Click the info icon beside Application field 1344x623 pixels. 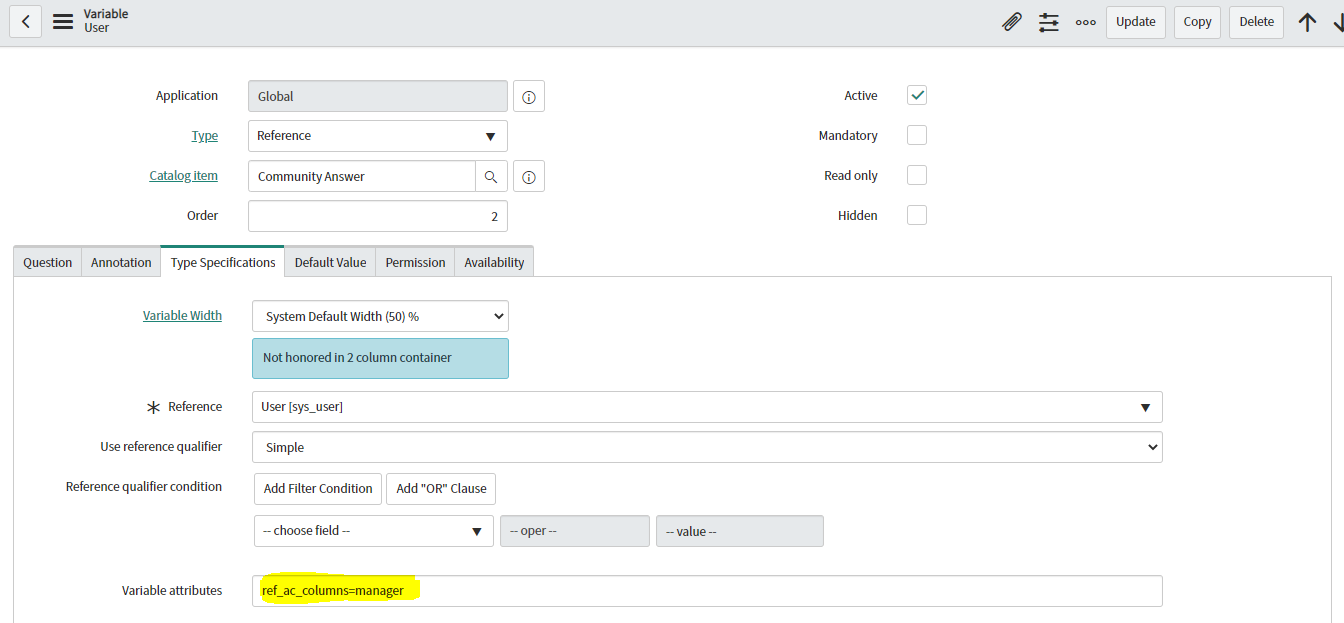click(528, 96)
